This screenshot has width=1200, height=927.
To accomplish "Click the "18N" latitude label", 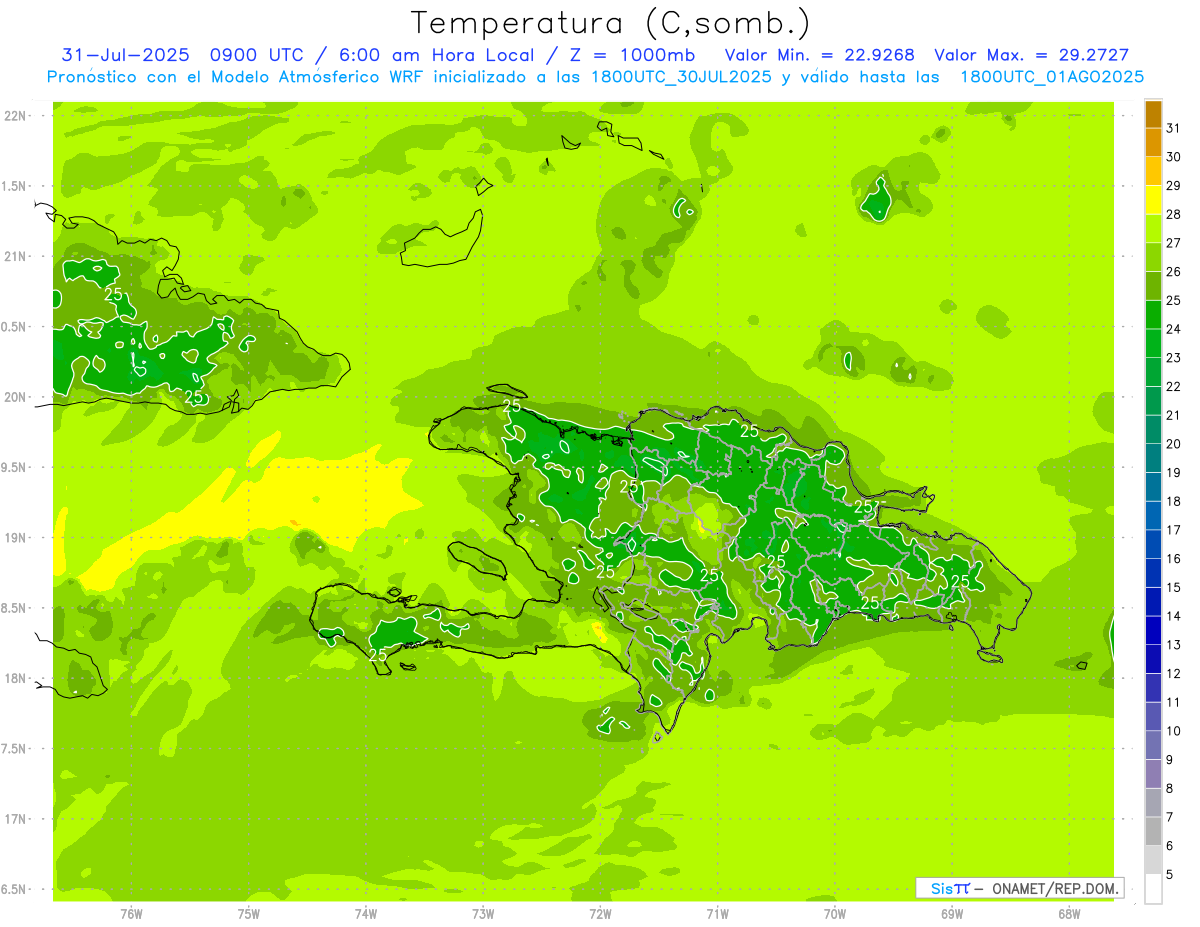I will coord(17,678).
